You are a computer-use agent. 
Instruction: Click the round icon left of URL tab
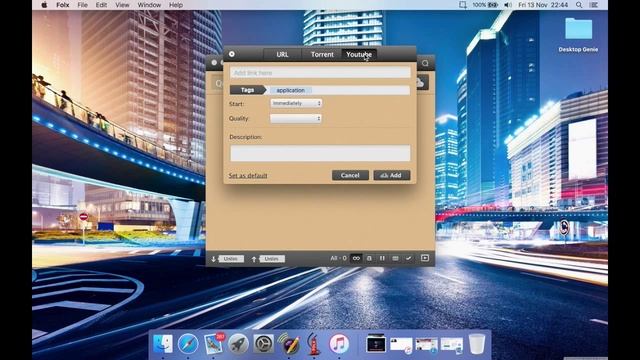coord(231,54)
